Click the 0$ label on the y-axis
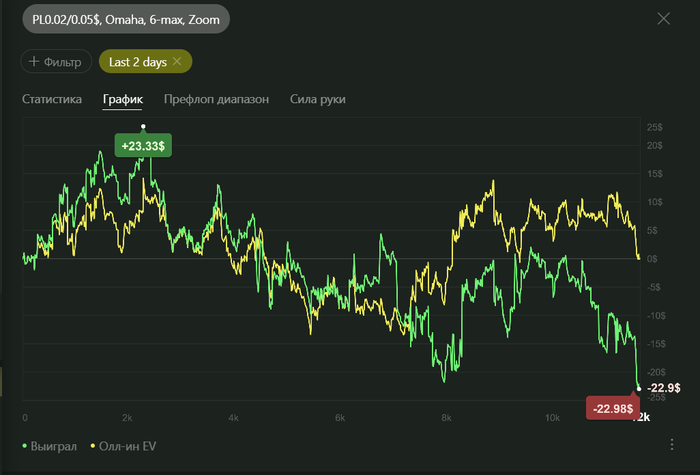This screenshot has width=700, height=475. click(653, 259)
